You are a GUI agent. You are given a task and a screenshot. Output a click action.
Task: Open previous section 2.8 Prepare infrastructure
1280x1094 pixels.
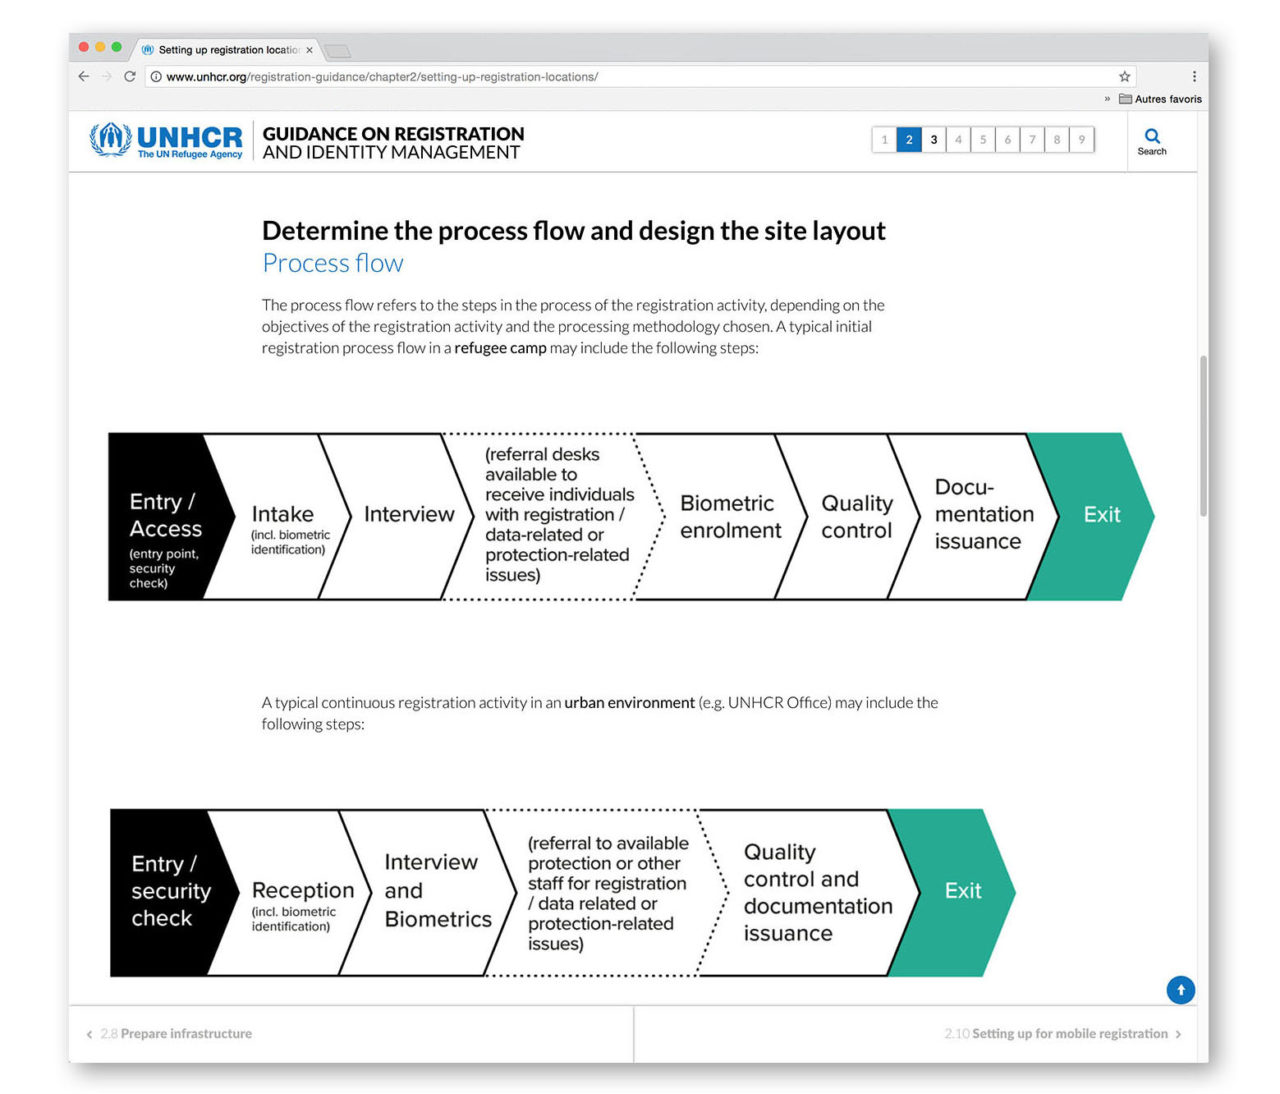coord(169,1034)
